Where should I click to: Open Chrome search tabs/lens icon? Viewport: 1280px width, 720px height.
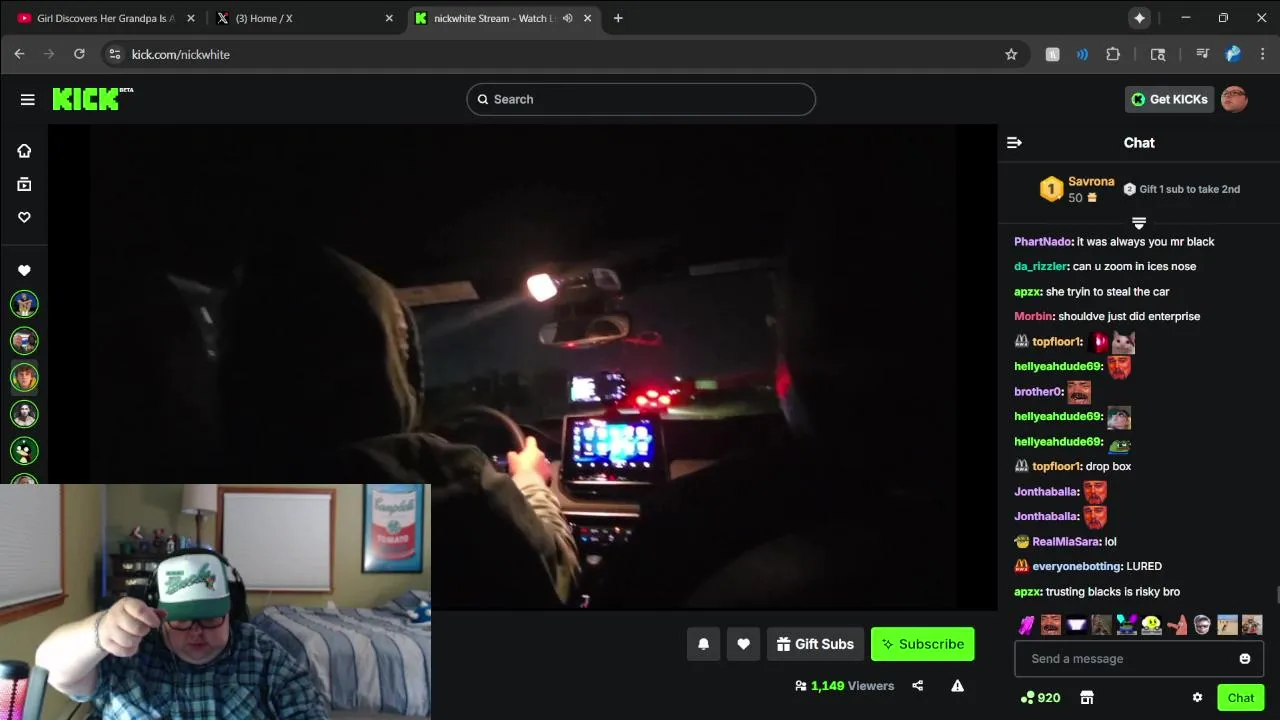pos(1158,54)
